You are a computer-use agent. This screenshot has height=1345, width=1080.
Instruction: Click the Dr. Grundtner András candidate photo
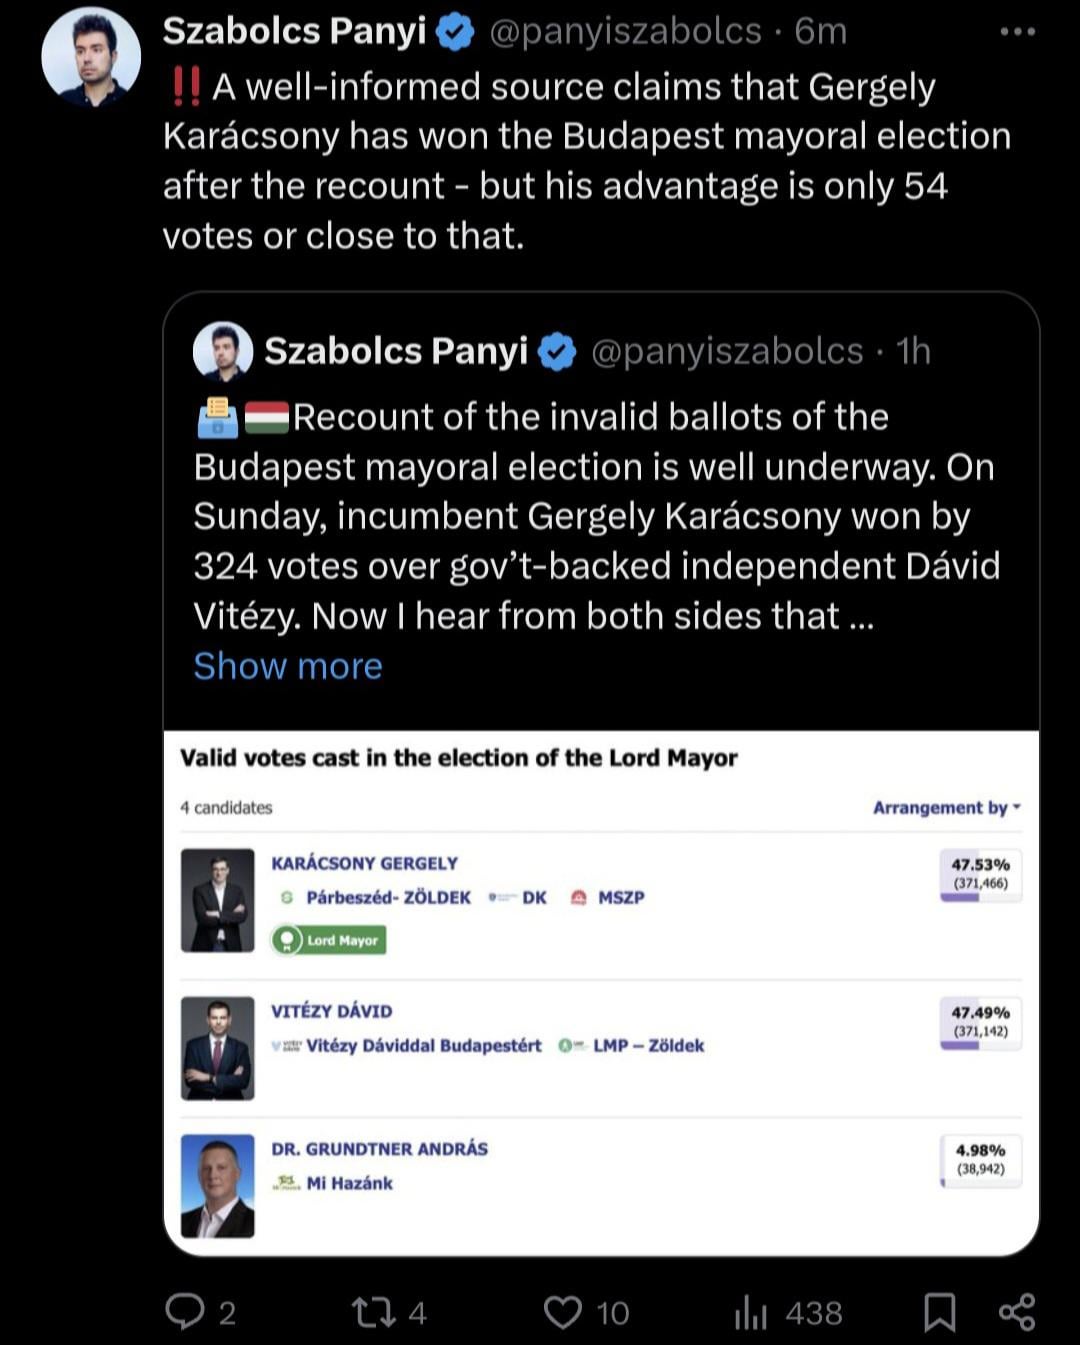tap(218, 1186)
